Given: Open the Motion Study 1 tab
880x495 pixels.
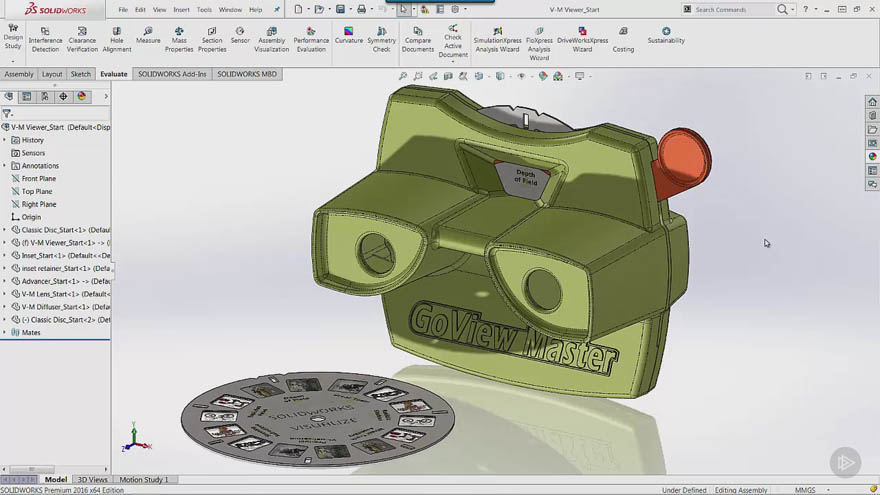Looking at the screenshot, I should 144,479.
